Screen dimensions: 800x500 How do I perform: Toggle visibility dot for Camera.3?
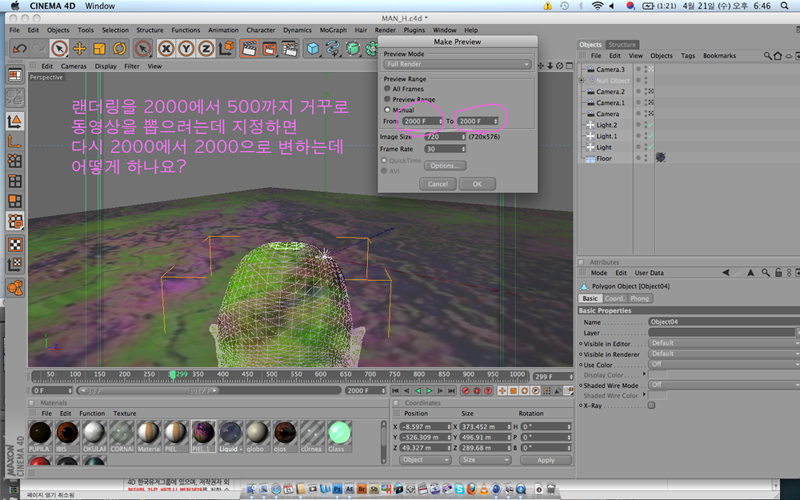[x=638, y=69]
